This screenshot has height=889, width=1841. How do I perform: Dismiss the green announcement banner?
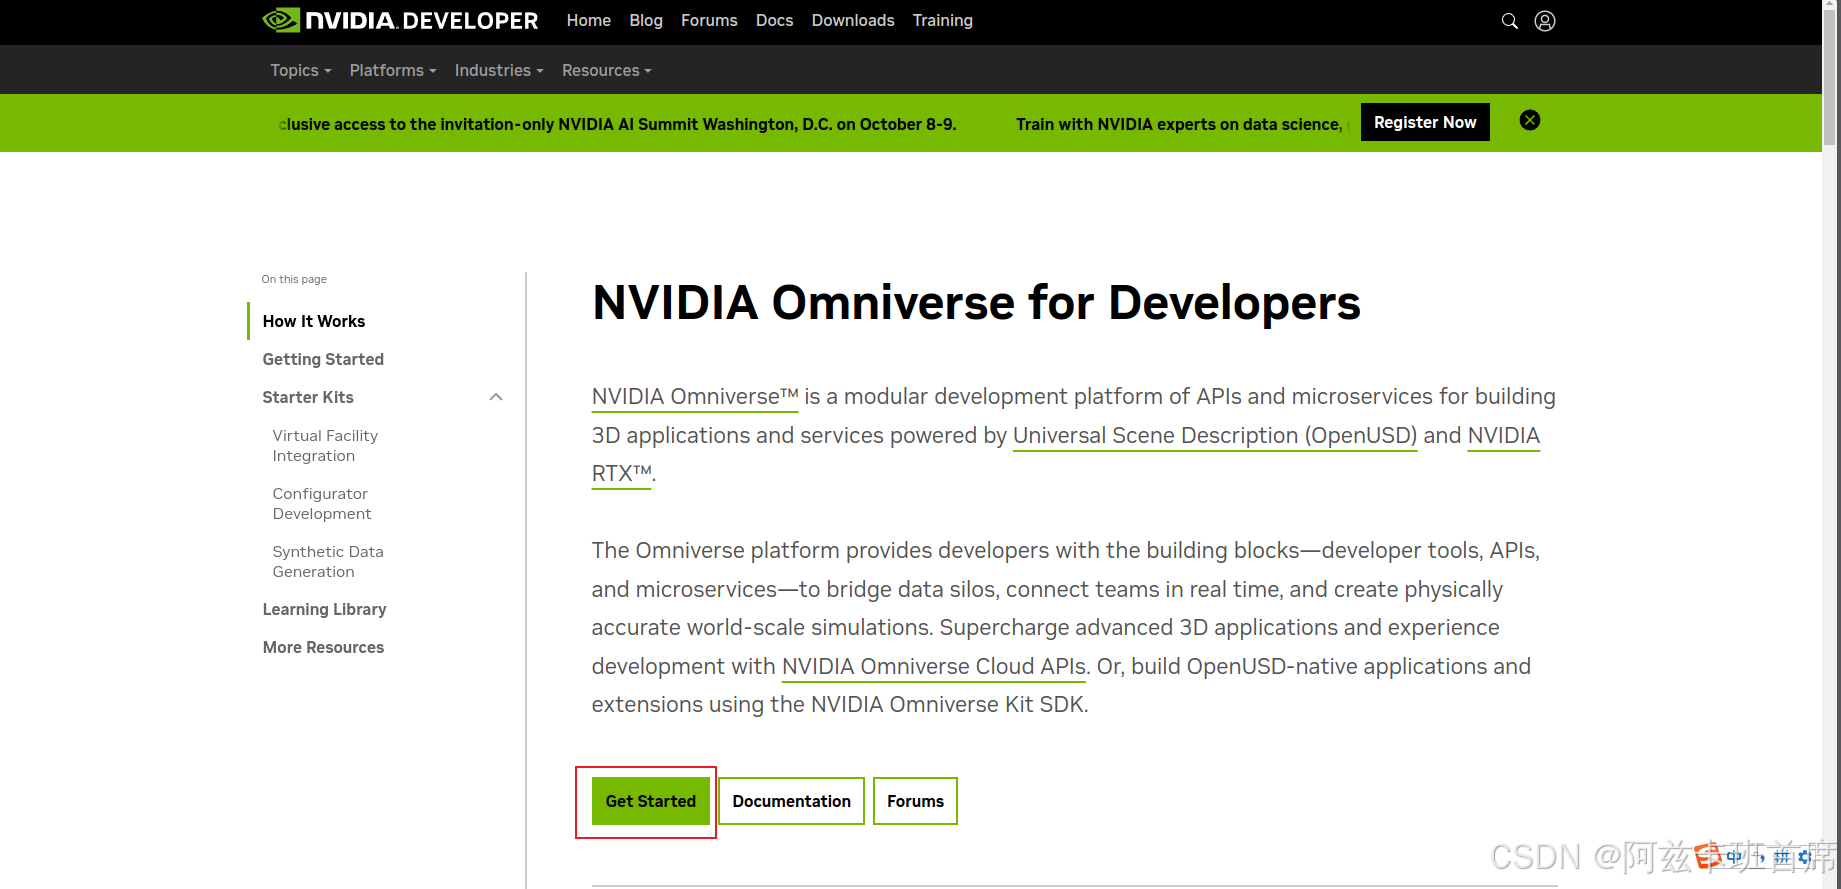click(1529, 121)
